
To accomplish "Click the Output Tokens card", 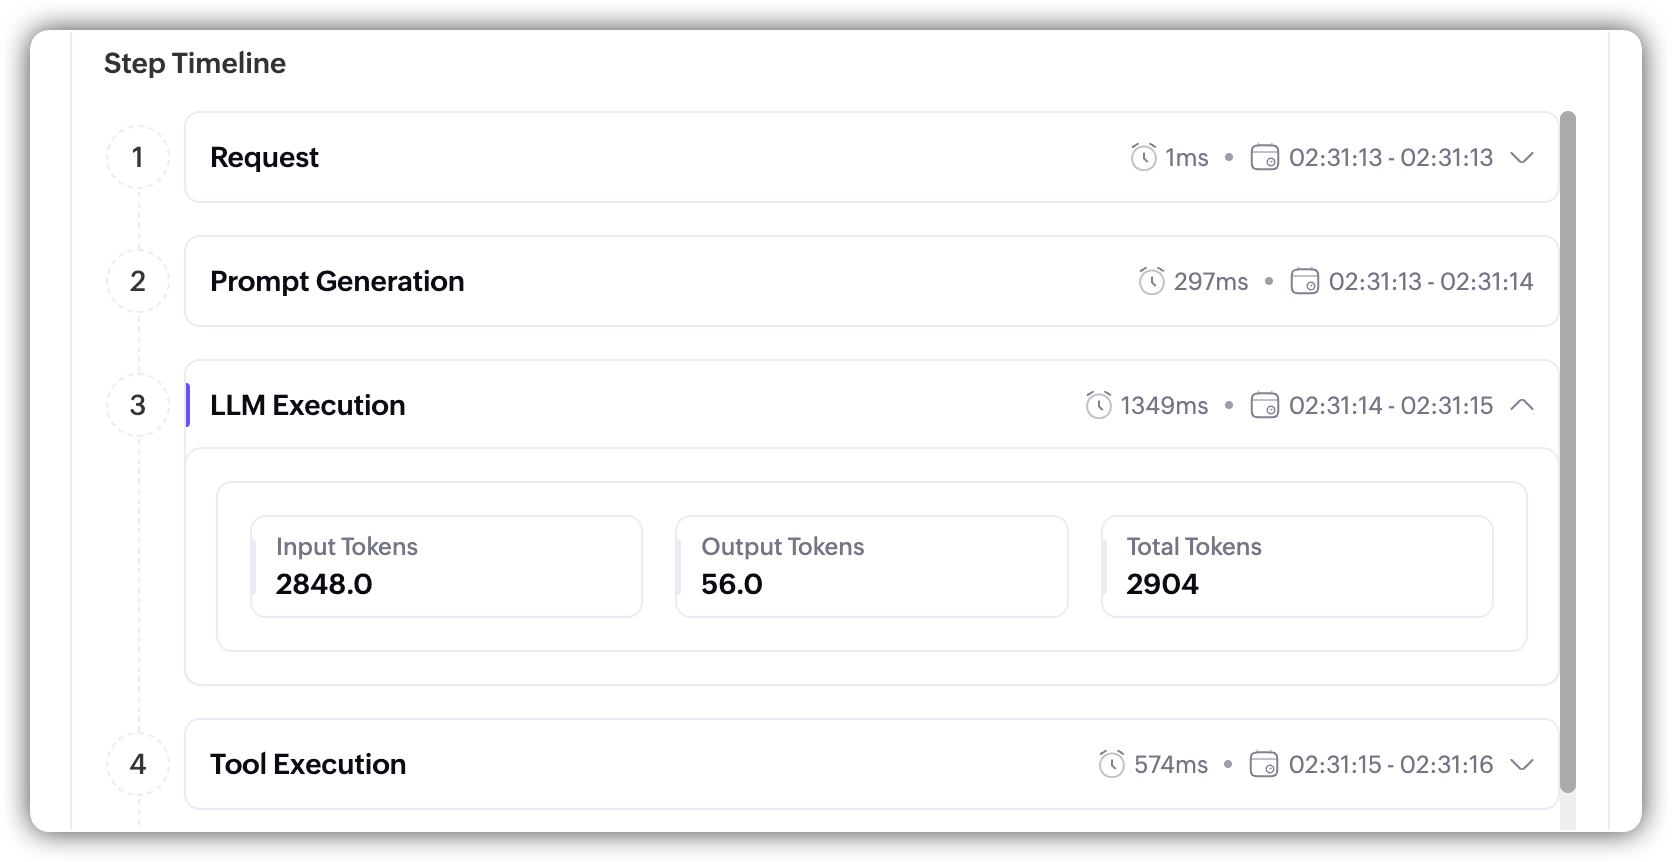I will (871, 566).
